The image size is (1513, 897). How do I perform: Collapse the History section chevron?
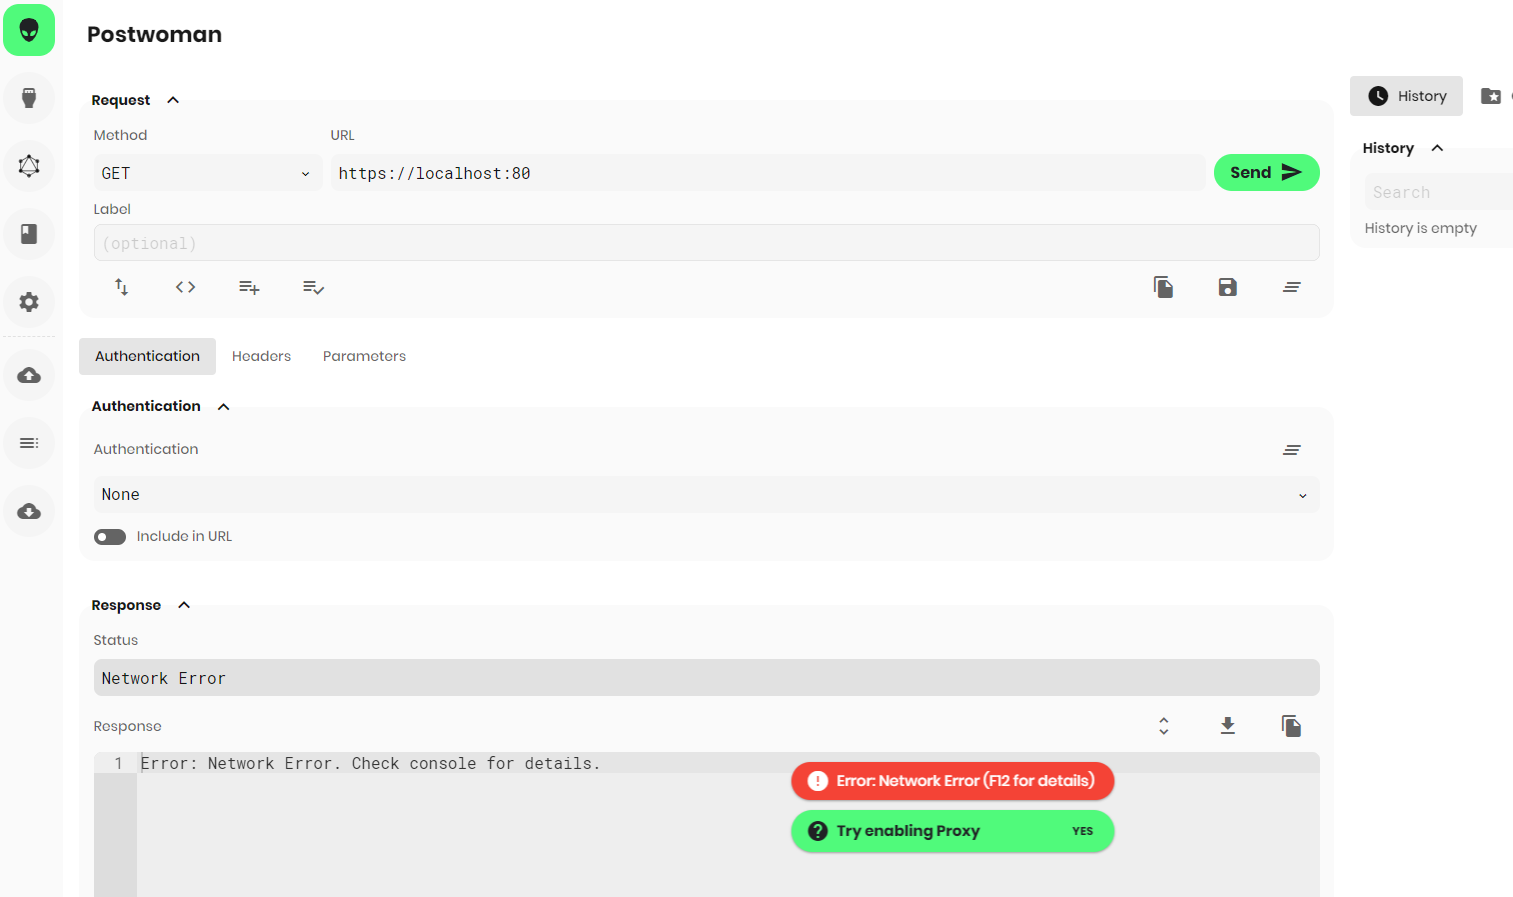point(1438,148)
